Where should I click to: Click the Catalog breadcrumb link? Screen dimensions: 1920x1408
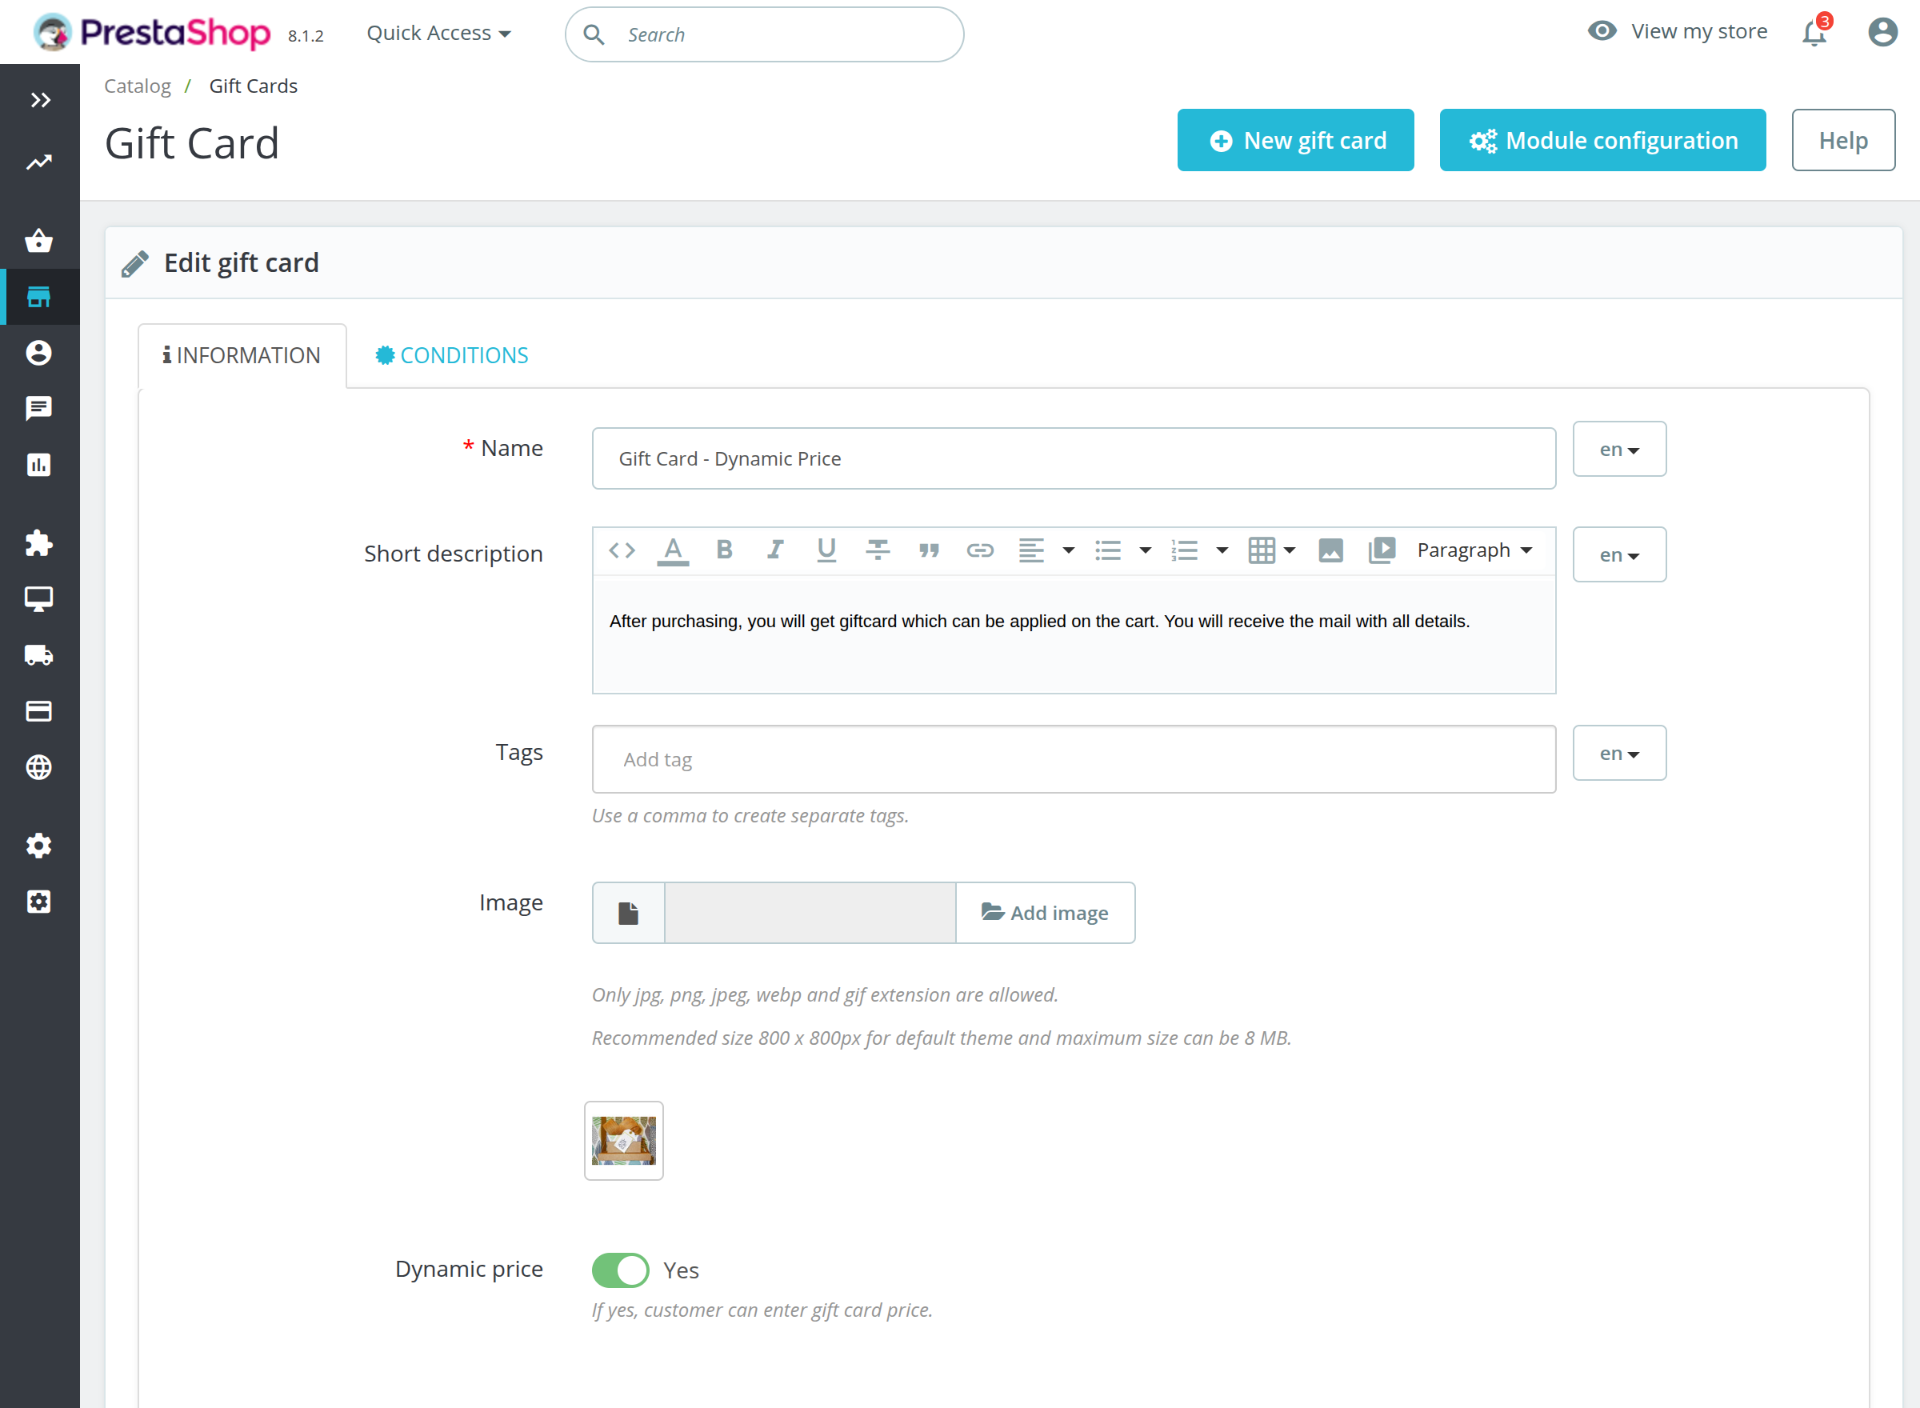coord(137,86)
